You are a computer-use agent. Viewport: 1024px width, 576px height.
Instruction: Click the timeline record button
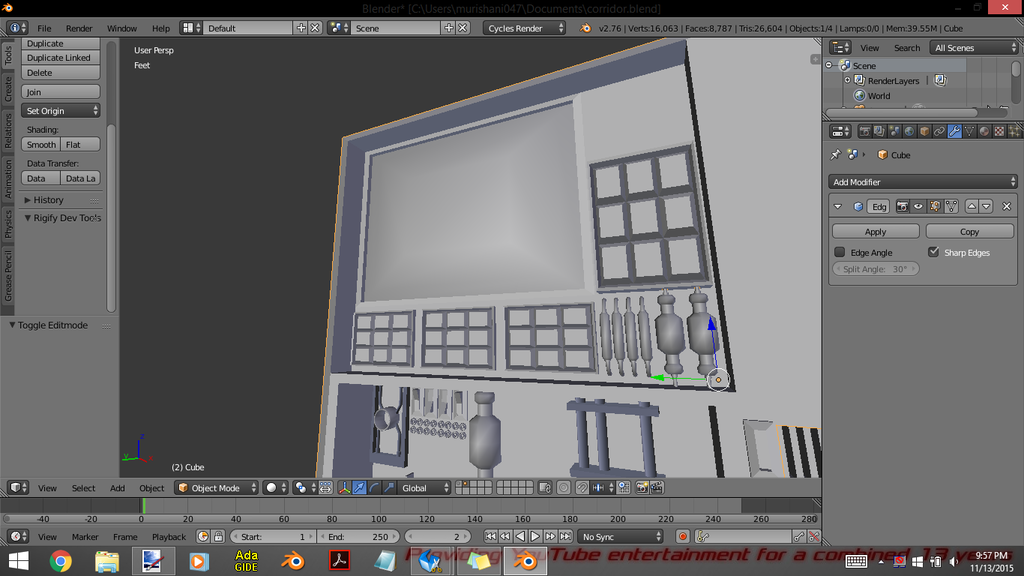683,537
